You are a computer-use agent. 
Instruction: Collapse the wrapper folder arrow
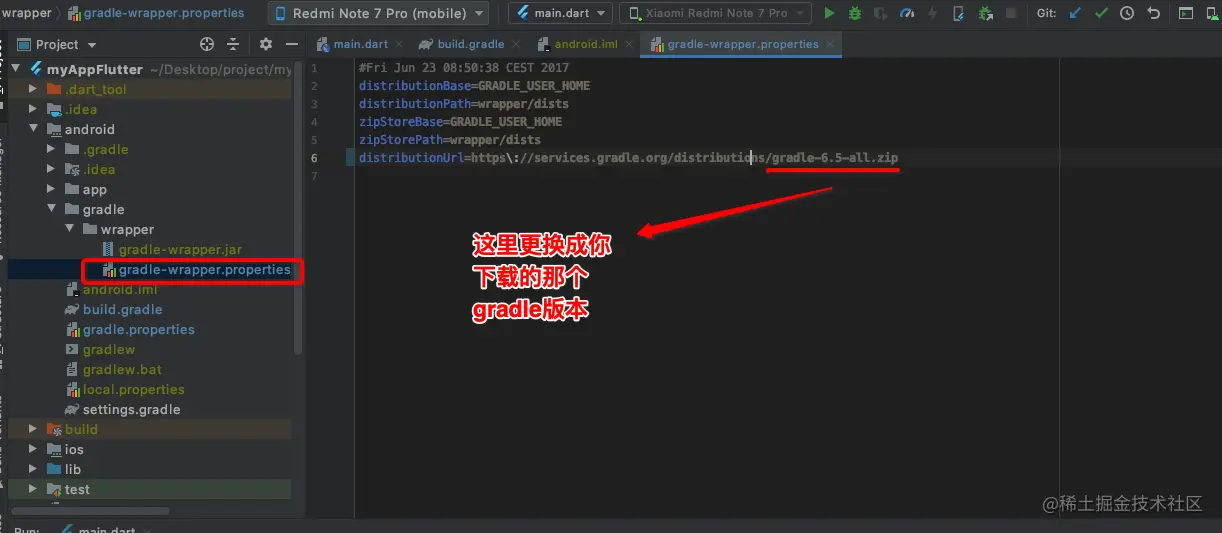point(69,229)
